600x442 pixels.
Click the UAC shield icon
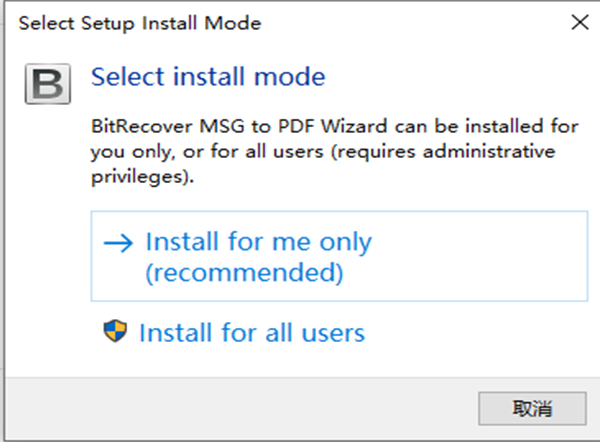pos(115,331)
